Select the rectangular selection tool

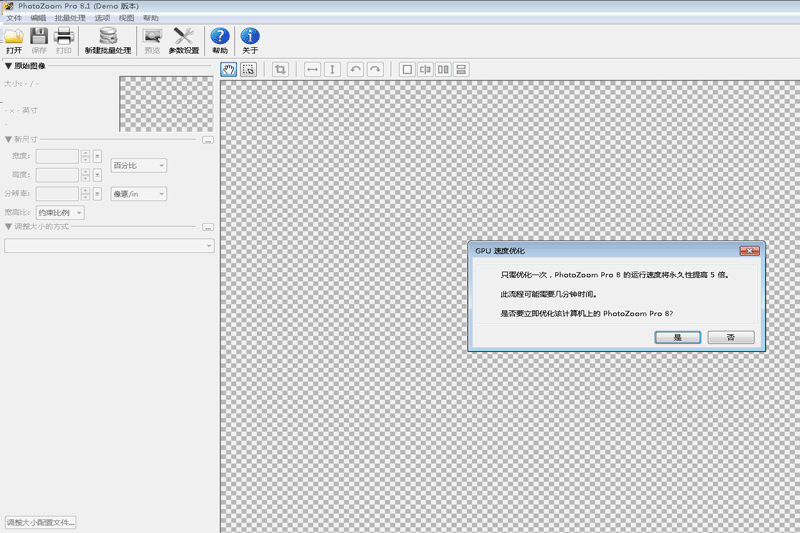[x=248, y=69]
